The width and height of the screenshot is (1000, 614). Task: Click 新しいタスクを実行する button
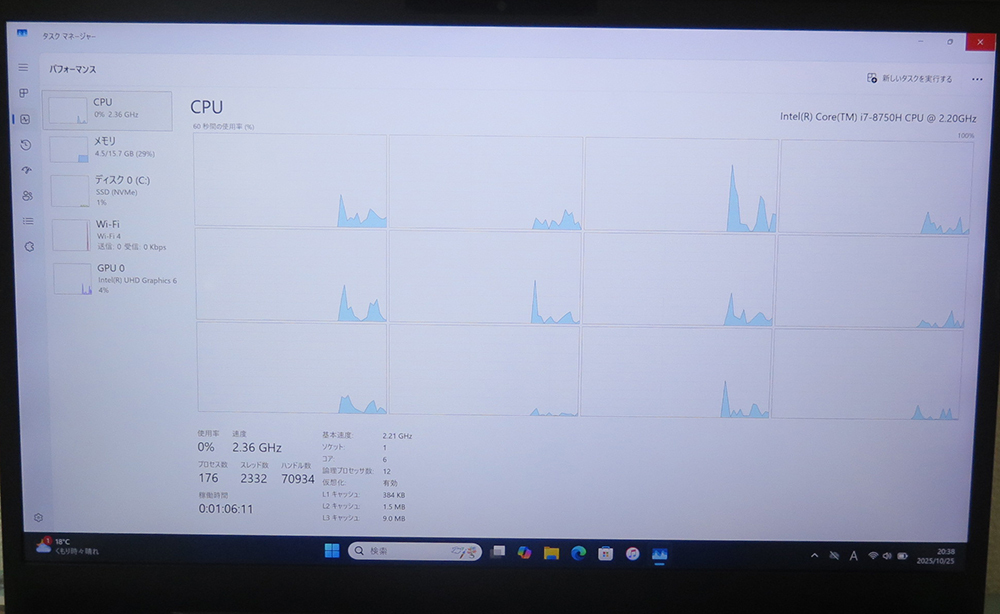pyautogui.click(x=909, y=78)
